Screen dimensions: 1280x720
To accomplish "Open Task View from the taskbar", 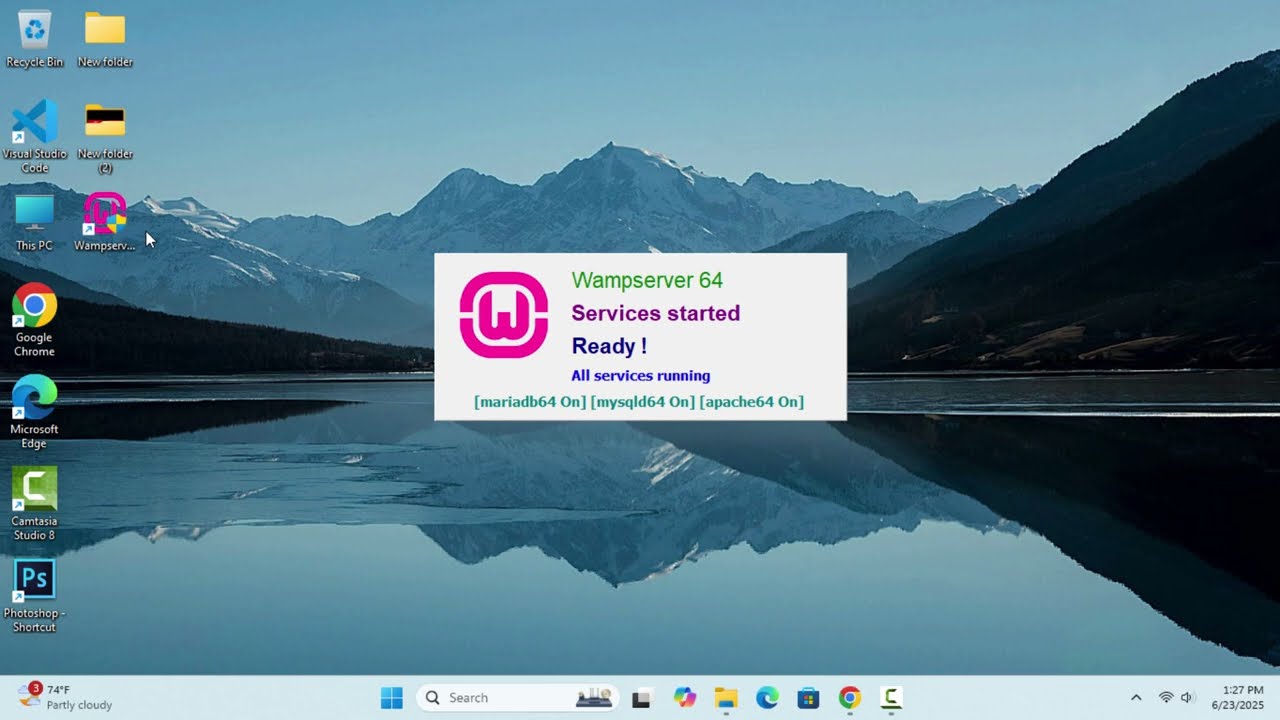I will pyautogui.click(x=641, y=698).
